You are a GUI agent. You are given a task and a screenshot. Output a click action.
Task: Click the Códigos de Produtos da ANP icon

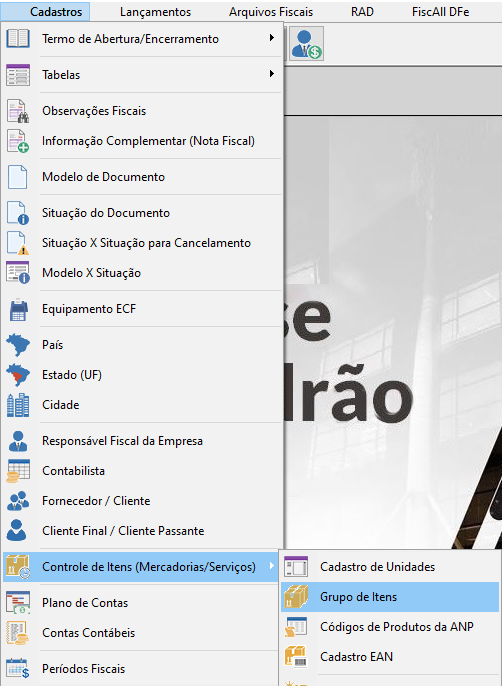click(x=296, y=626)
